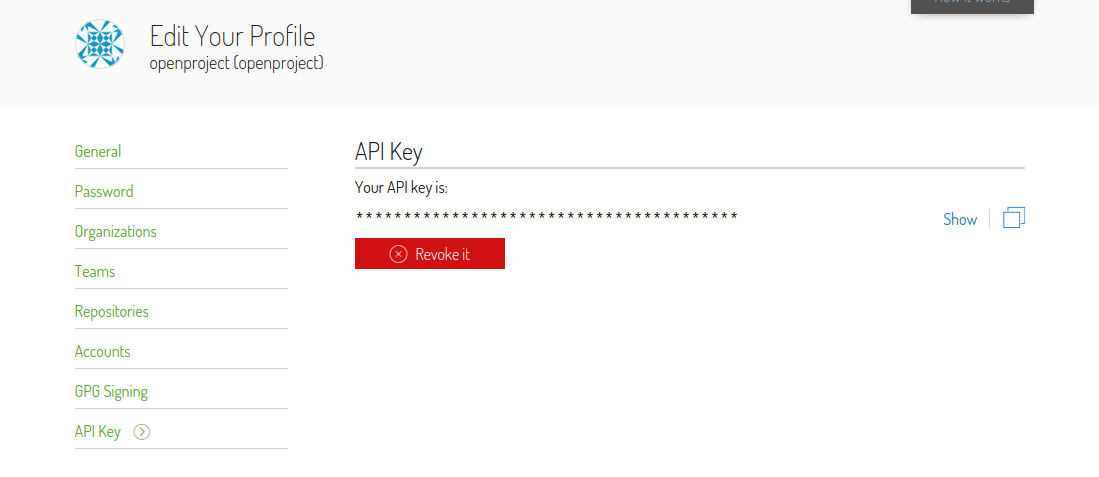
Task: Click the circled X icon in Revoke button
Action: tap(398, 254)
